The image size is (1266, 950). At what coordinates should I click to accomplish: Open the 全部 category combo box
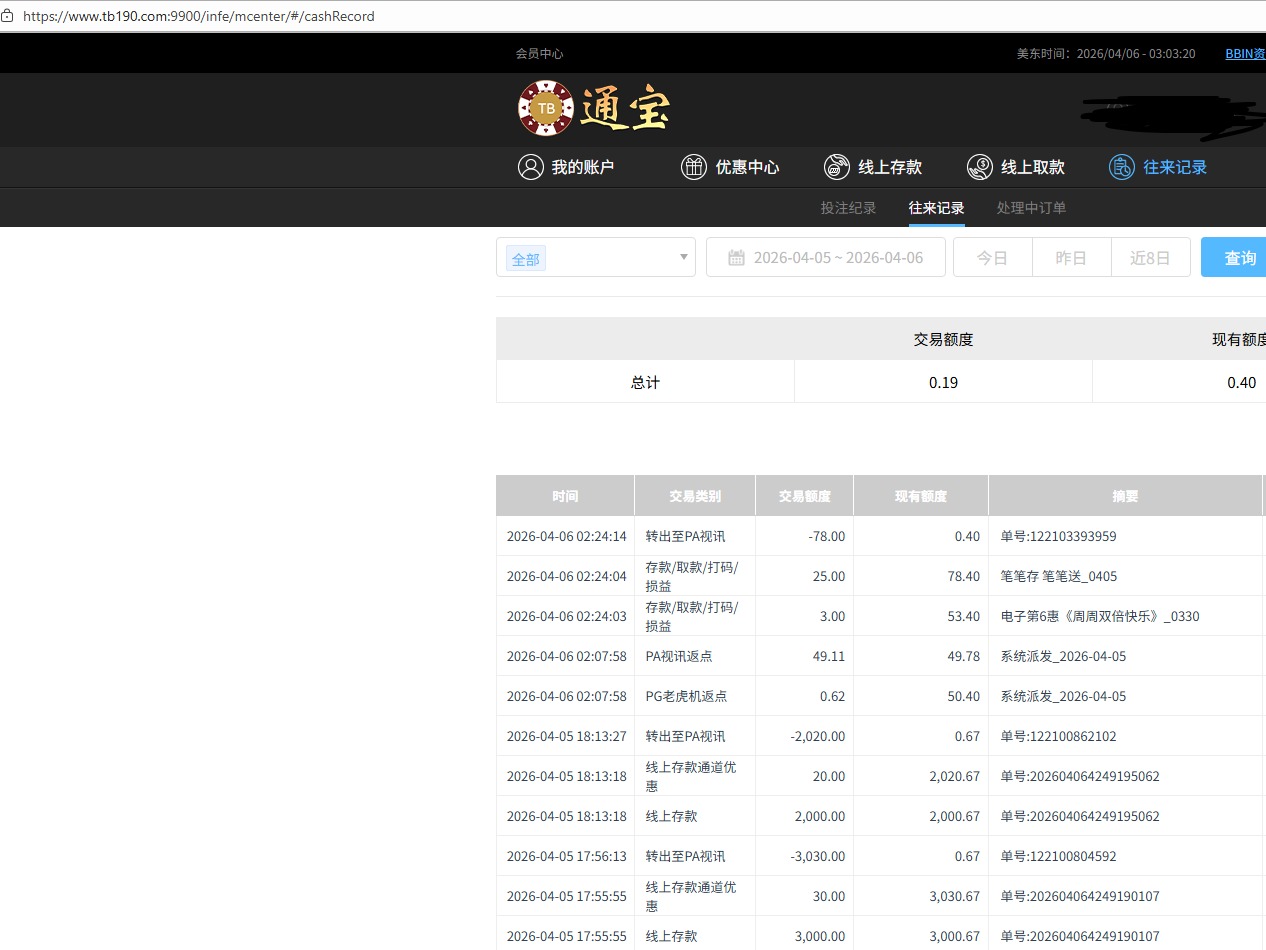pos(595,257)
